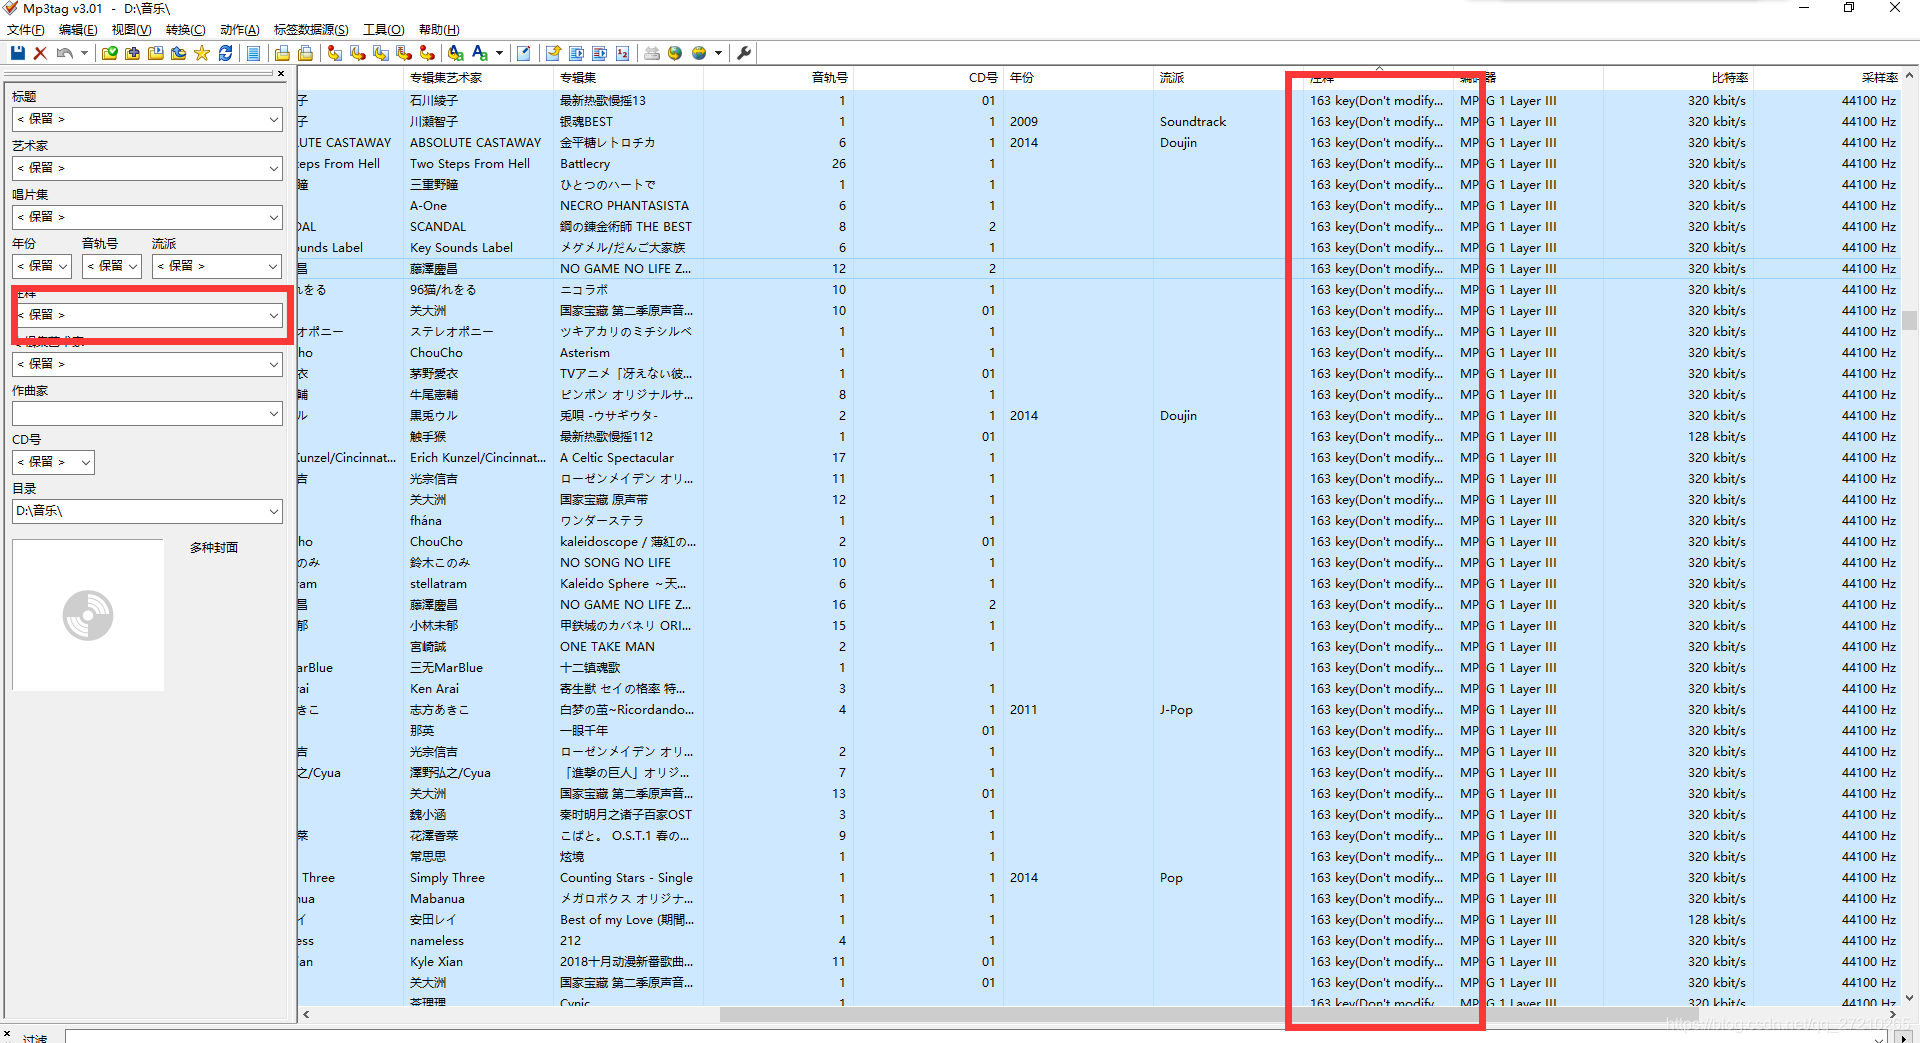Open the 文件(F) menu

pos(25,30)
